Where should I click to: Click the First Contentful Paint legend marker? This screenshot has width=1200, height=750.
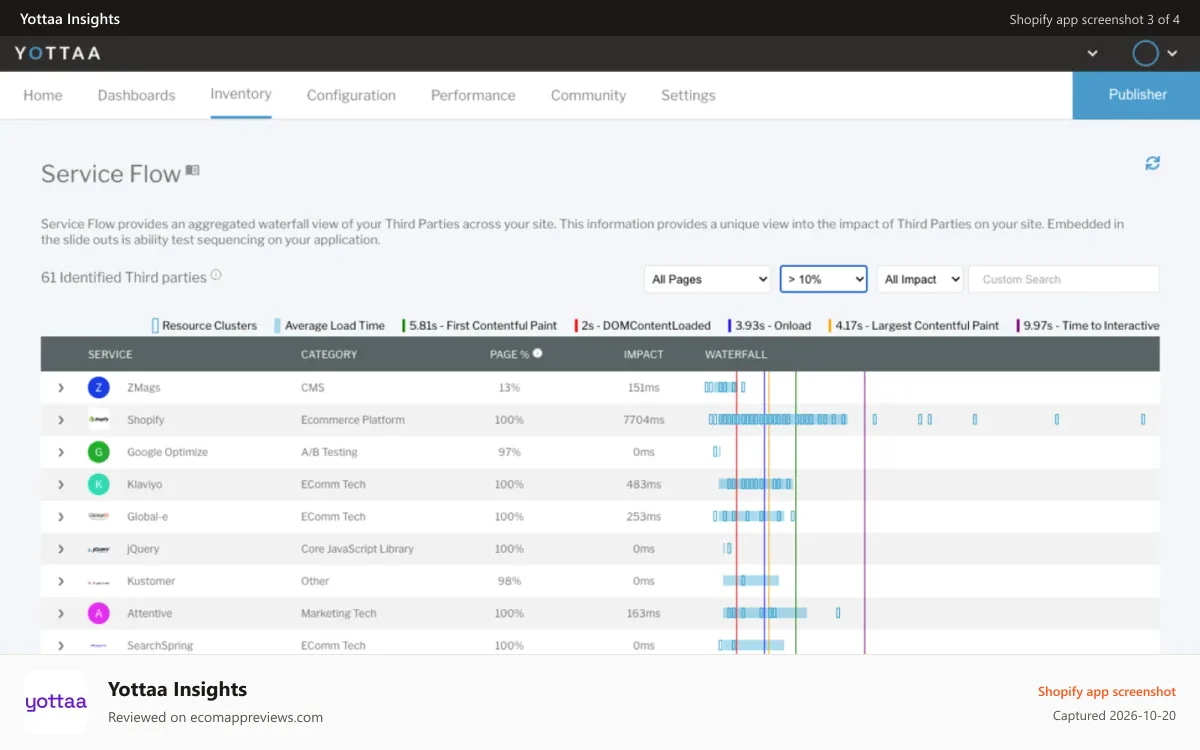coord(403,325)
